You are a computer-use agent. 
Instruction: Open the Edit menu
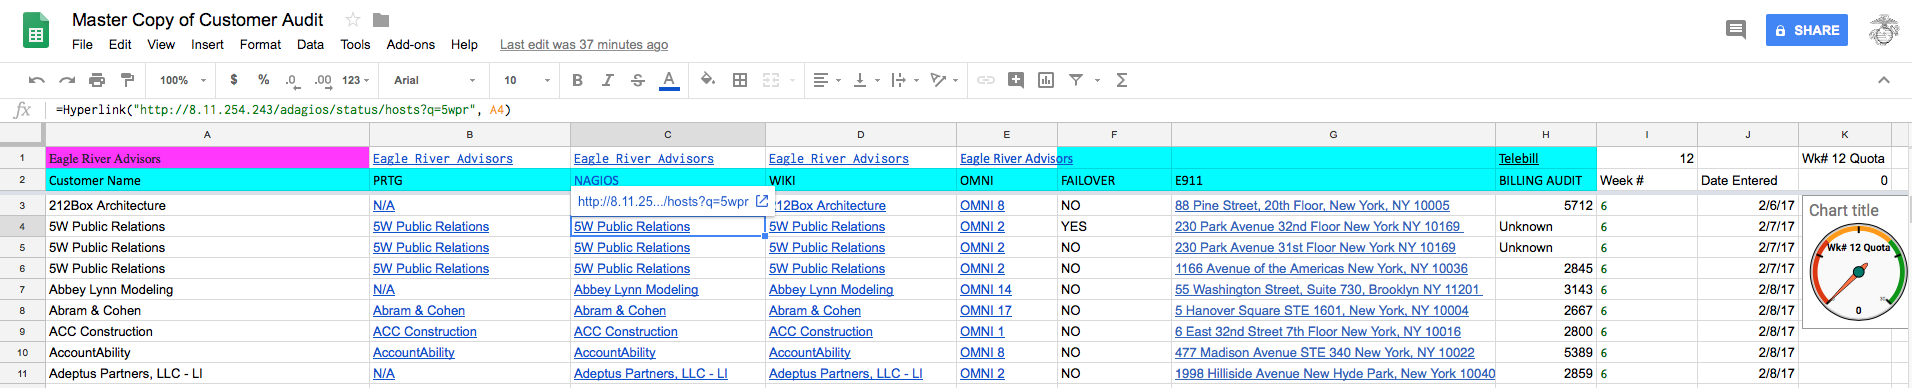120,44
